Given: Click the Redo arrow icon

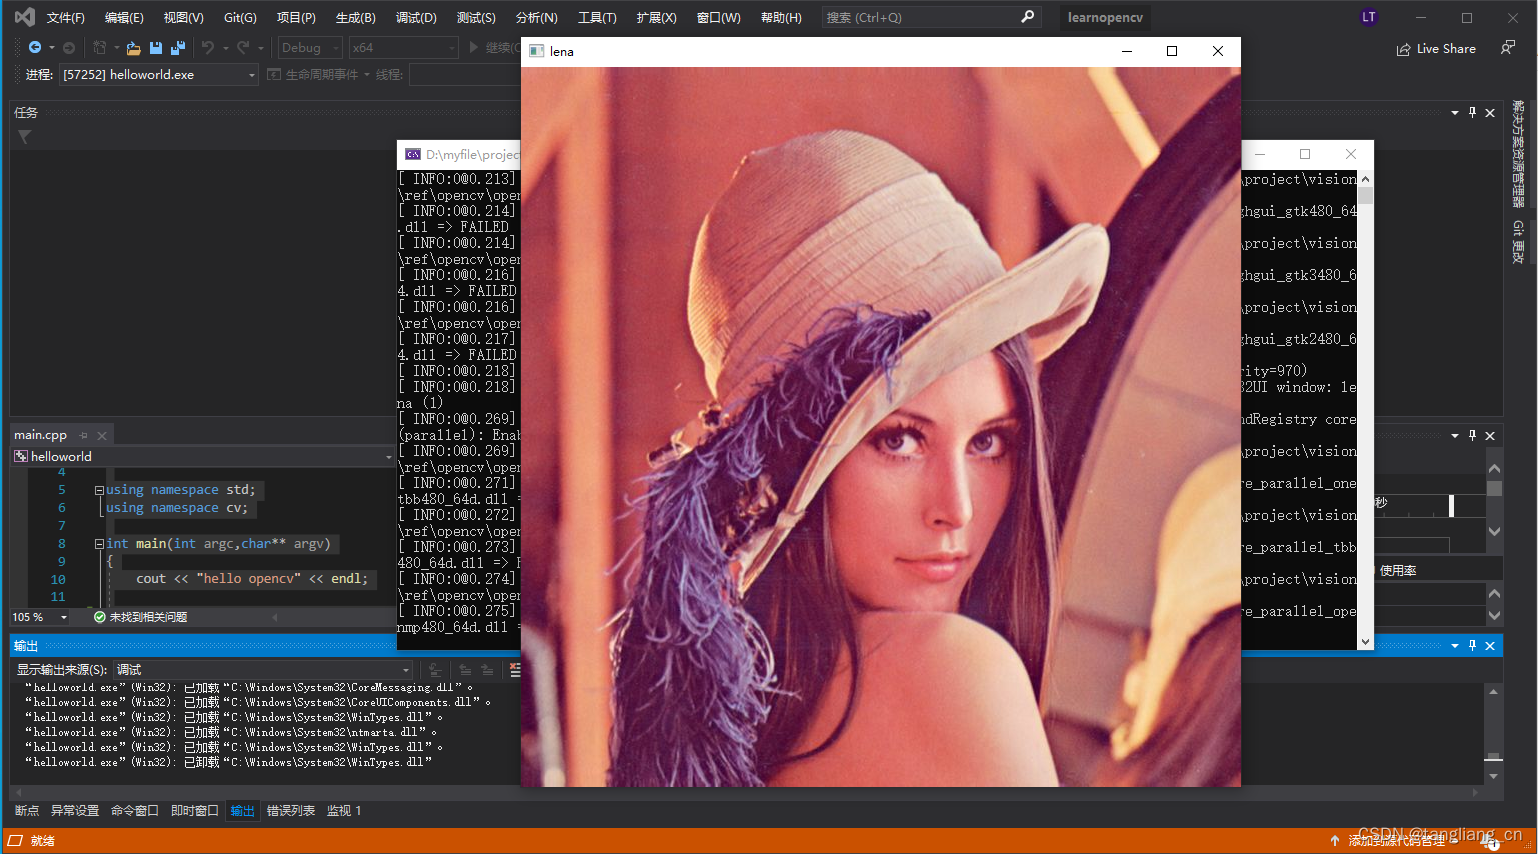Looking at the screenshot, I should (243, 47).
